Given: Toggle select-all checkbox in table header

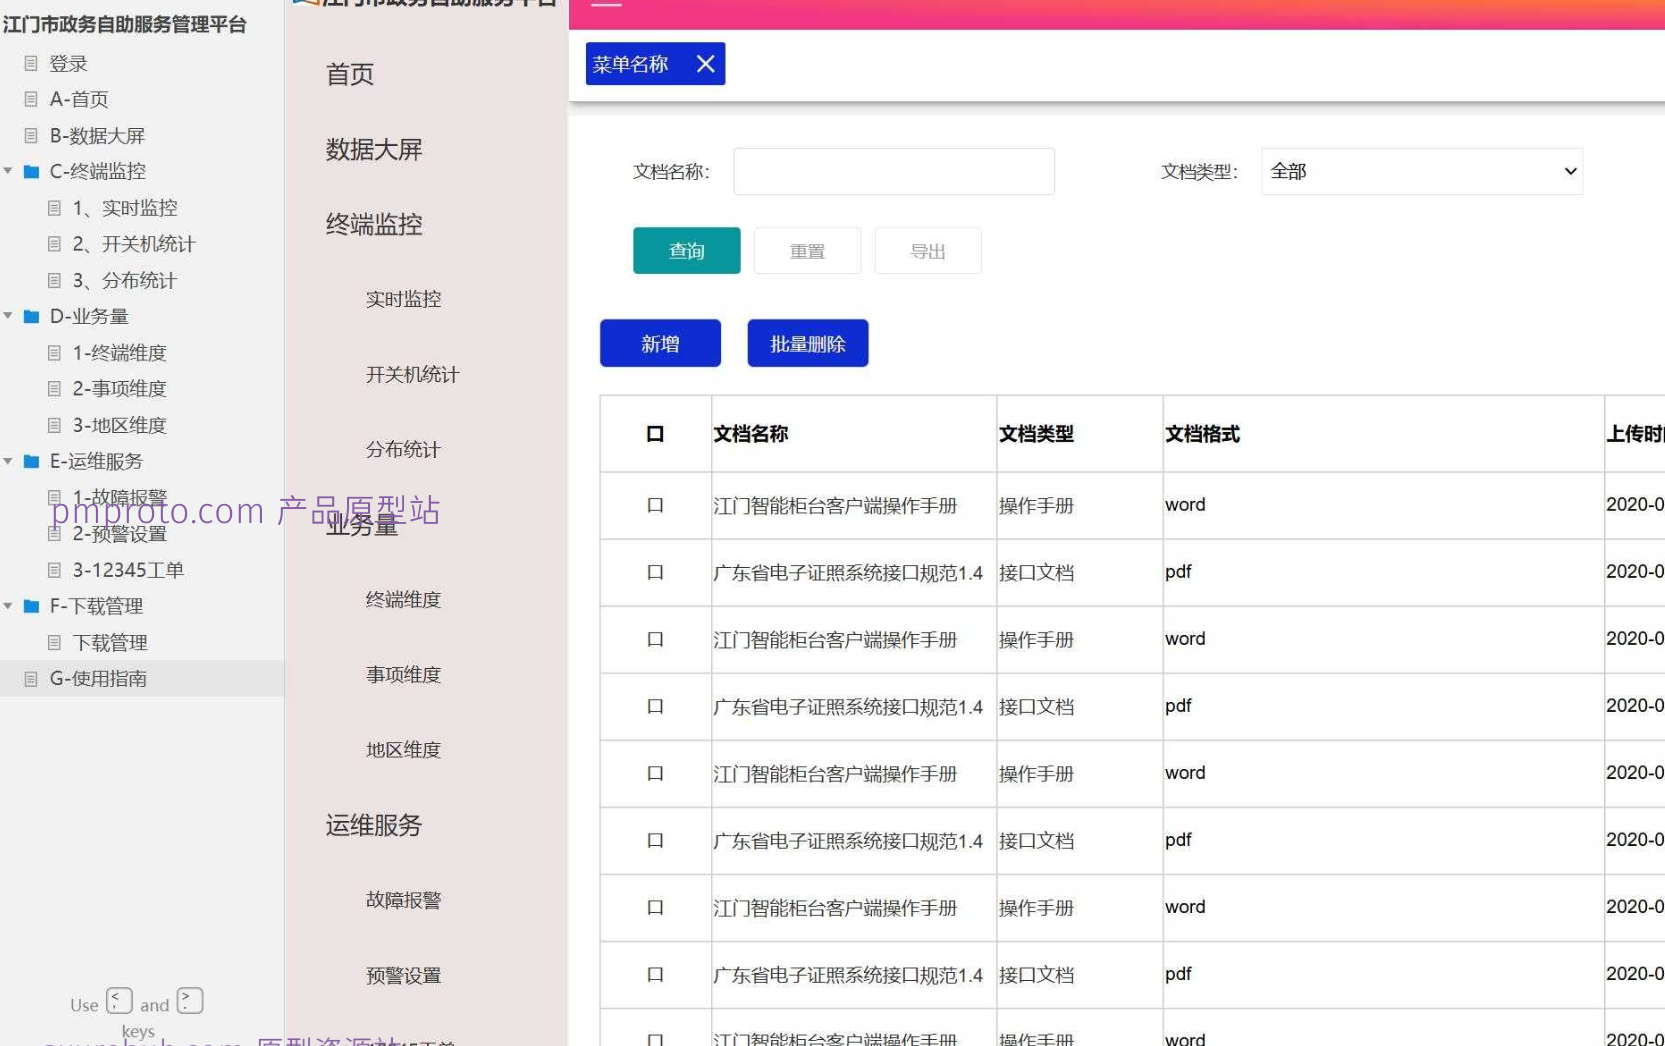Looking at the screenshot, I should [655, 434].
